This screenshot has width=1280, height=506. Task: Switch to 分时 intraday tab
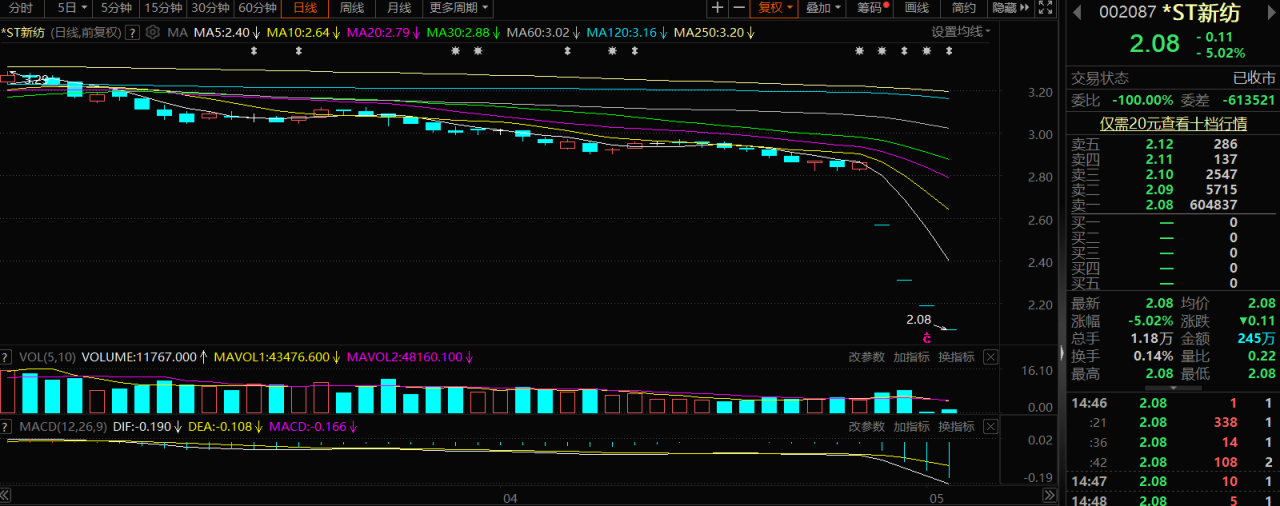point(20,8)
